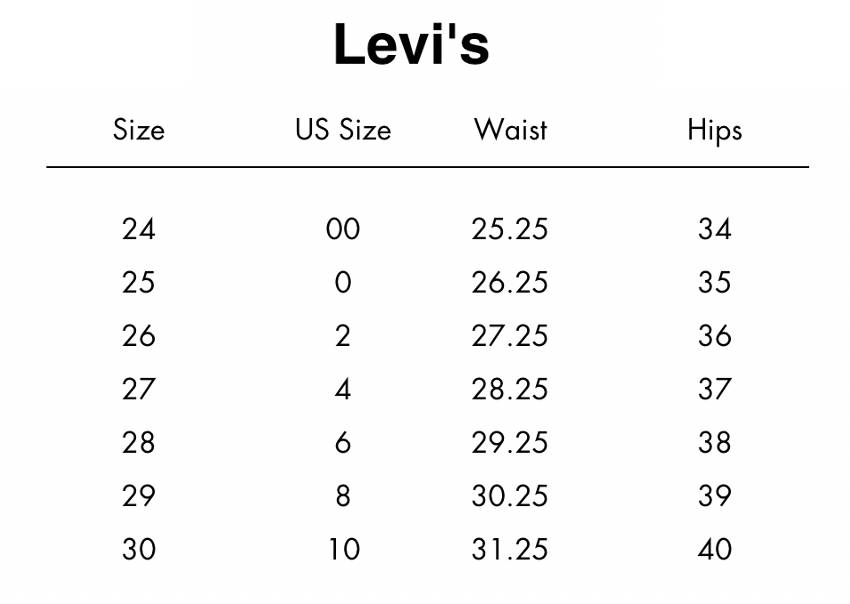Click hips value 37
This screenshot has height=604, width=850.
(x=714, y=389)
